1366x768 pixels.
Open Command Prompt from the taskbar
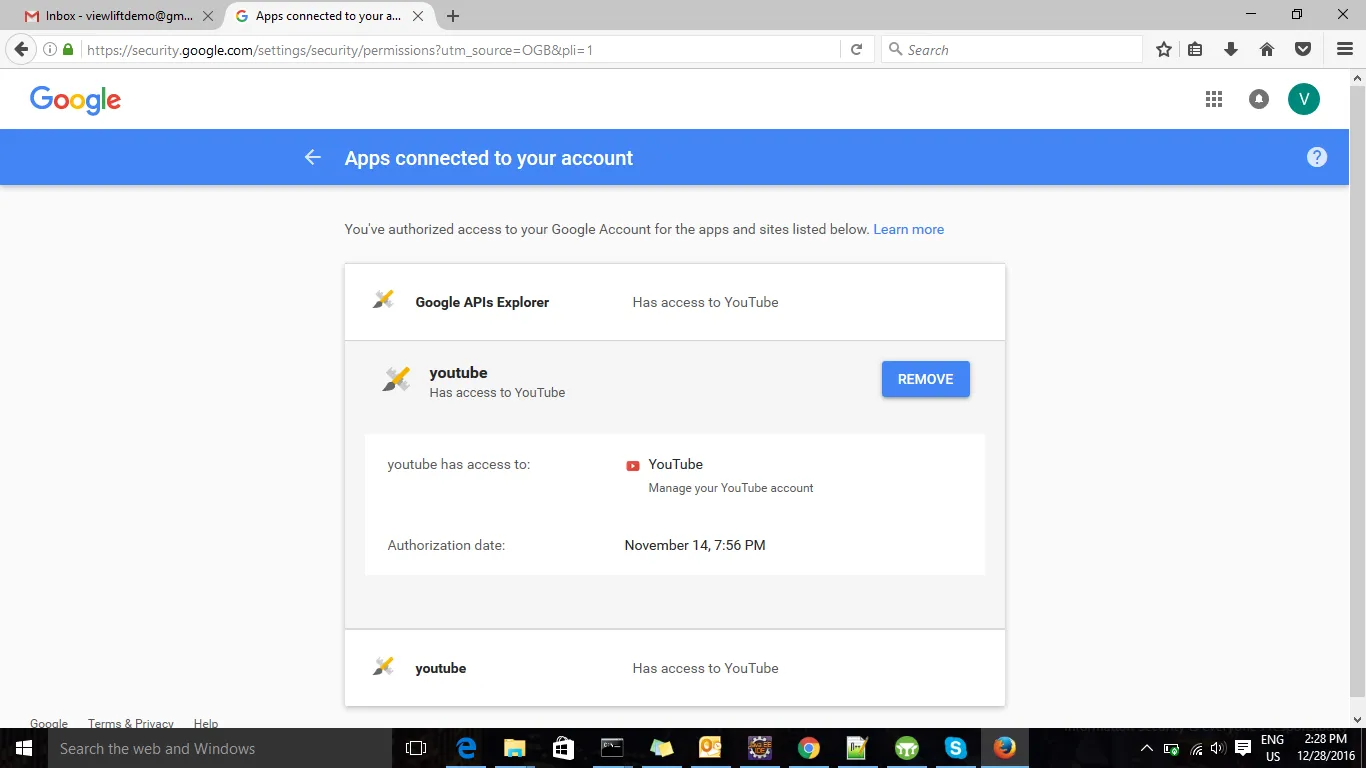pos(613,748)
